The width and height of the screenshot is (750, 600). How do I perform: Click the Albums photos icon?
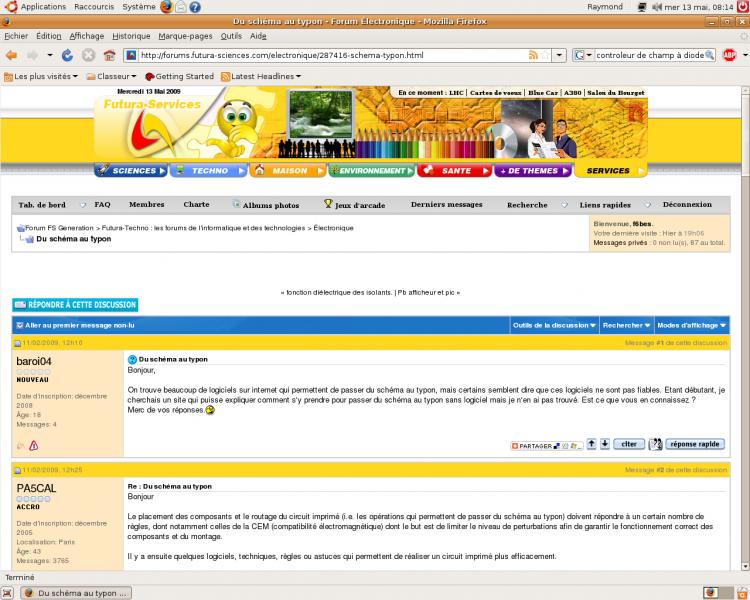236,204
